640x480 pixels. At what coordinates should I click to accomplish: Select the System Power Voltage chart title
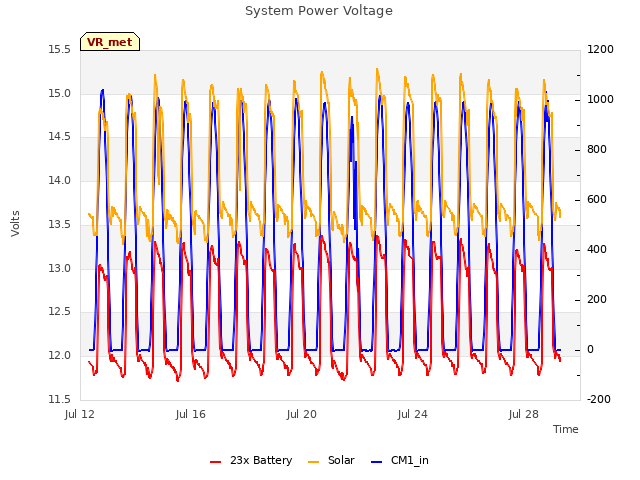319,11
